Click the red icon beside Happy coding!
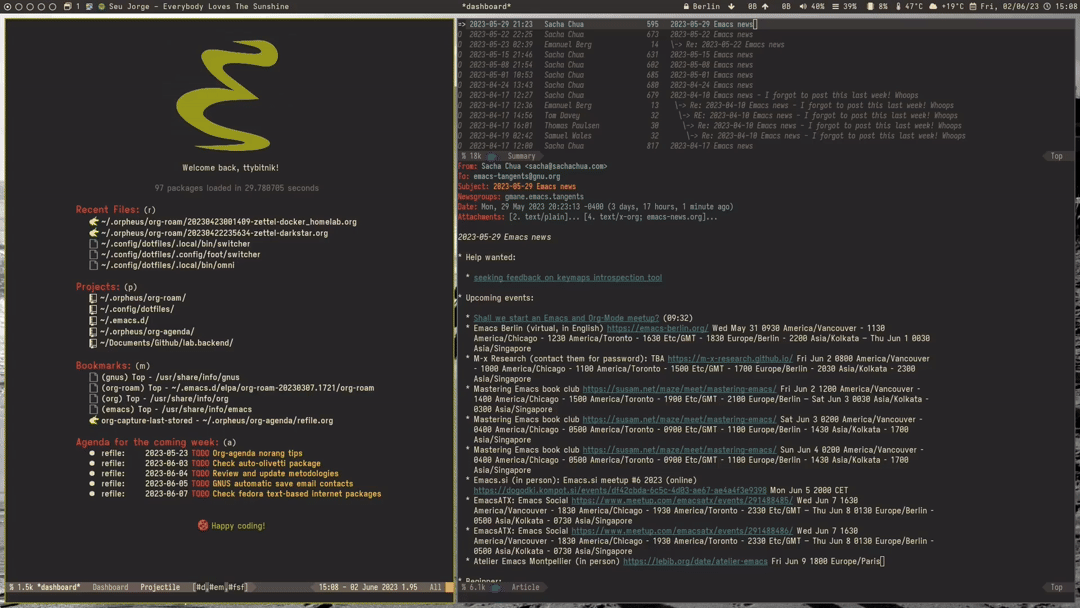This screenshot has width=1080, height=608. point(203,525)
